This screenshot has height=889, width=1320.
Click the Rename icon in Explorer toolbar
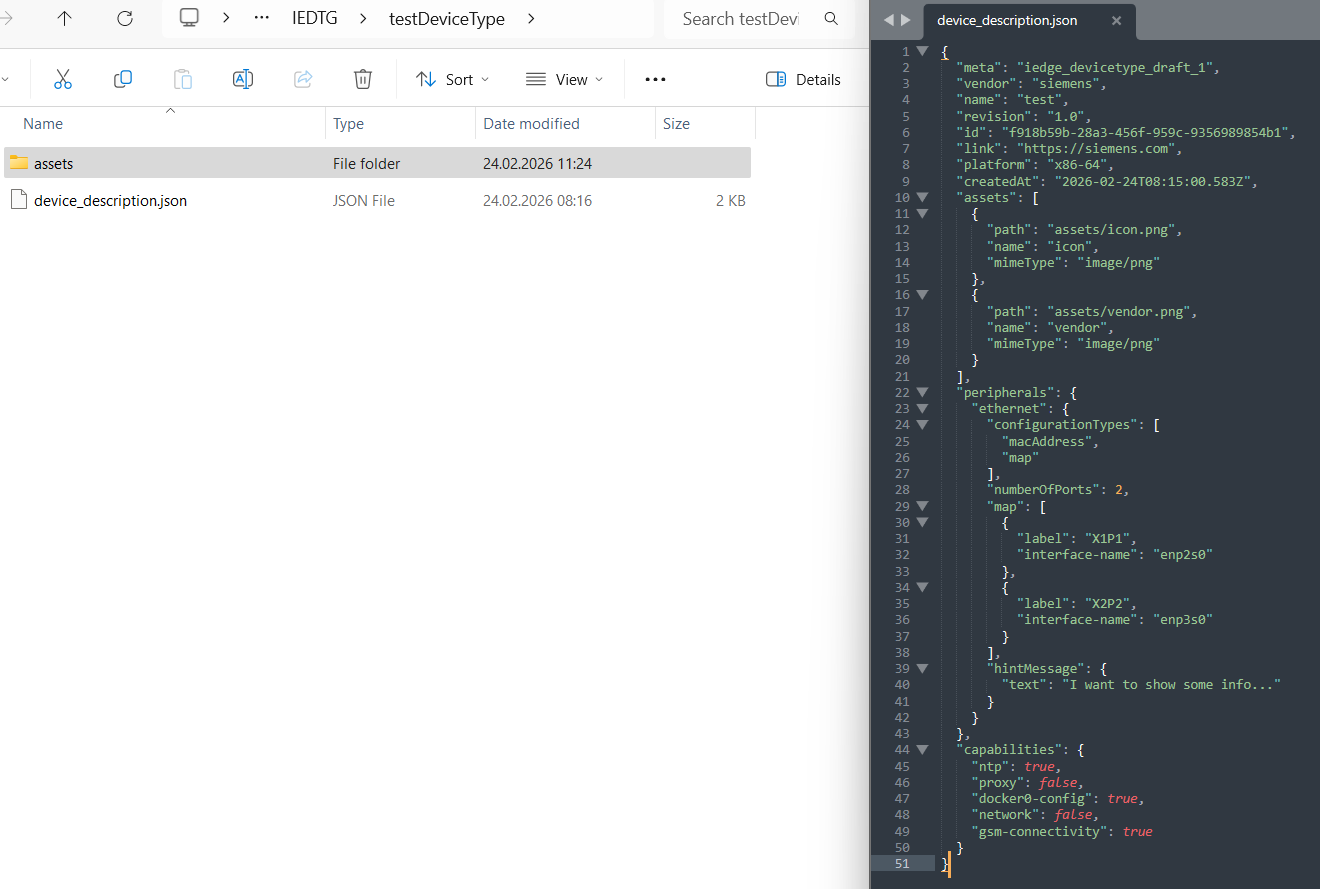coord(243,79)
